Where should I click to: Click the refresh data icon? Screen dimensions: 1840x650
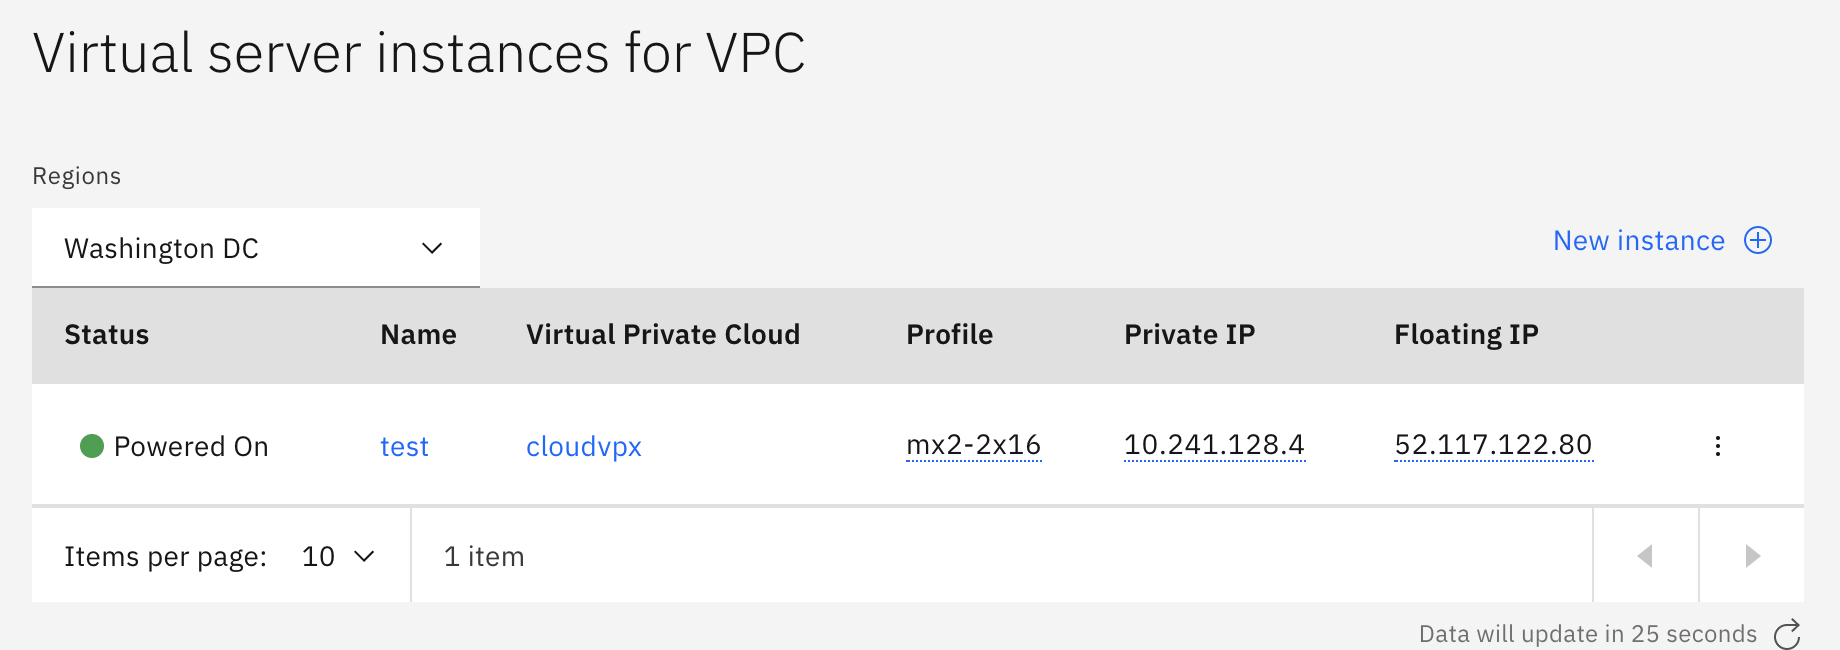[1789, 633]
